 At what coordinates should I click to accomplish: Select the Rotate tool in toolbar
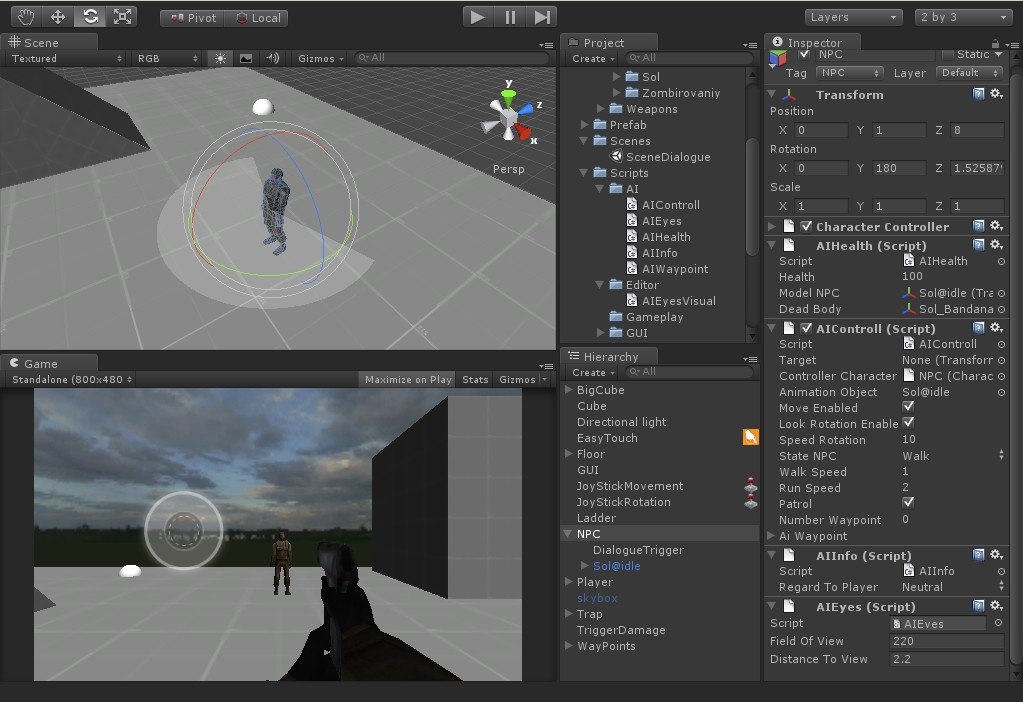point(91,17)
